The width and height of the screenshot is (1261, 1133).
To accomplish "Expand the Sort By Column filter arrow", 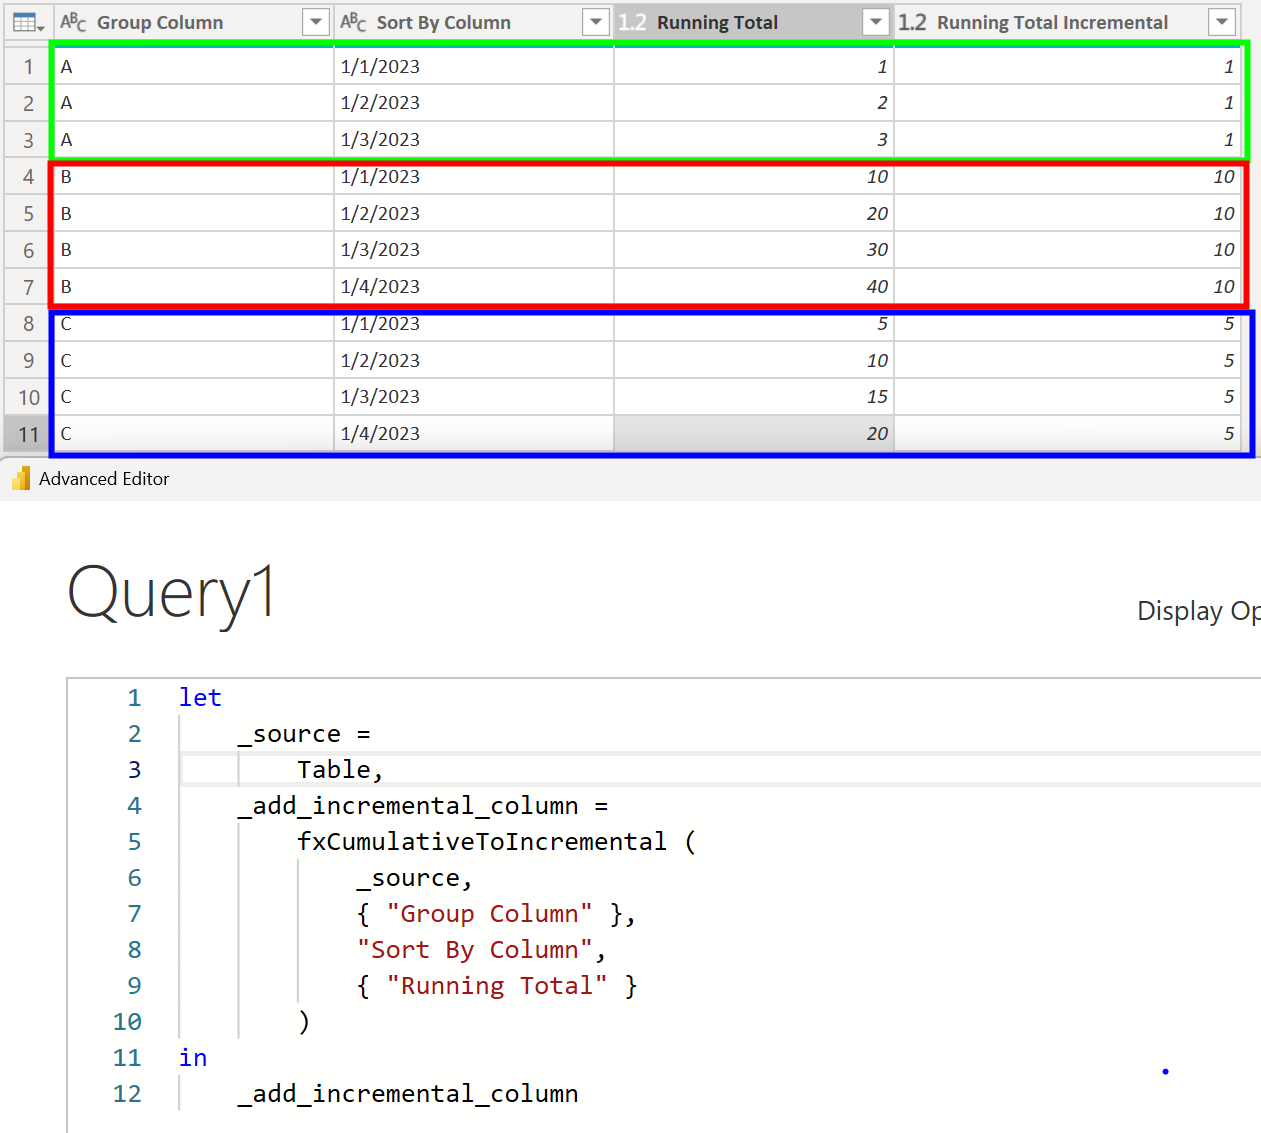I will tap(595, 22).
